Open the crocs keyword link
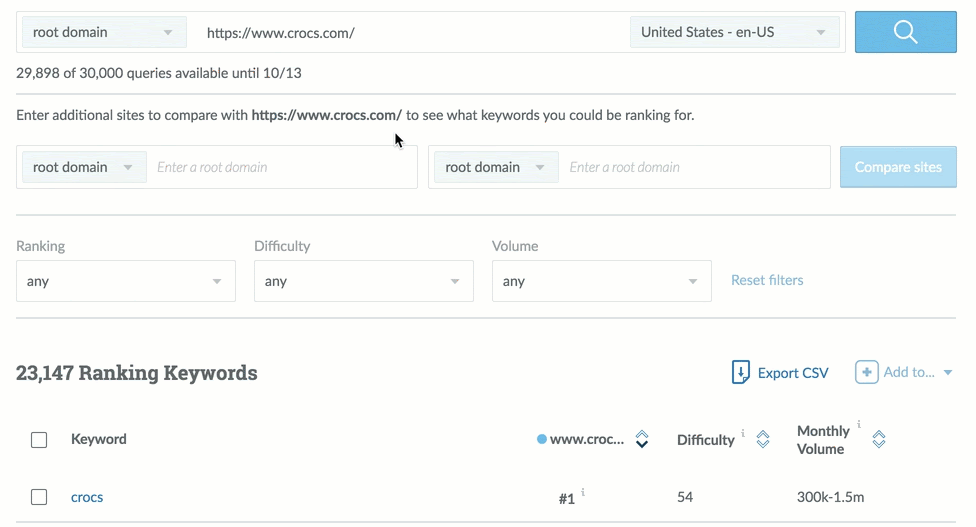This screenshot has height=527, width=976. pos(87,497)
